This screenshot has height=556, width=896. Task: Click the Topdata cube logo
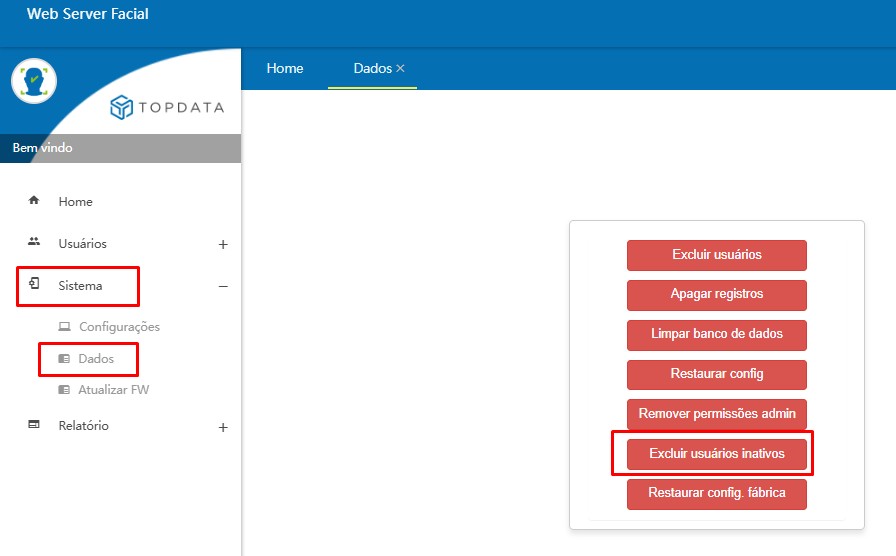tap(121, 107)
